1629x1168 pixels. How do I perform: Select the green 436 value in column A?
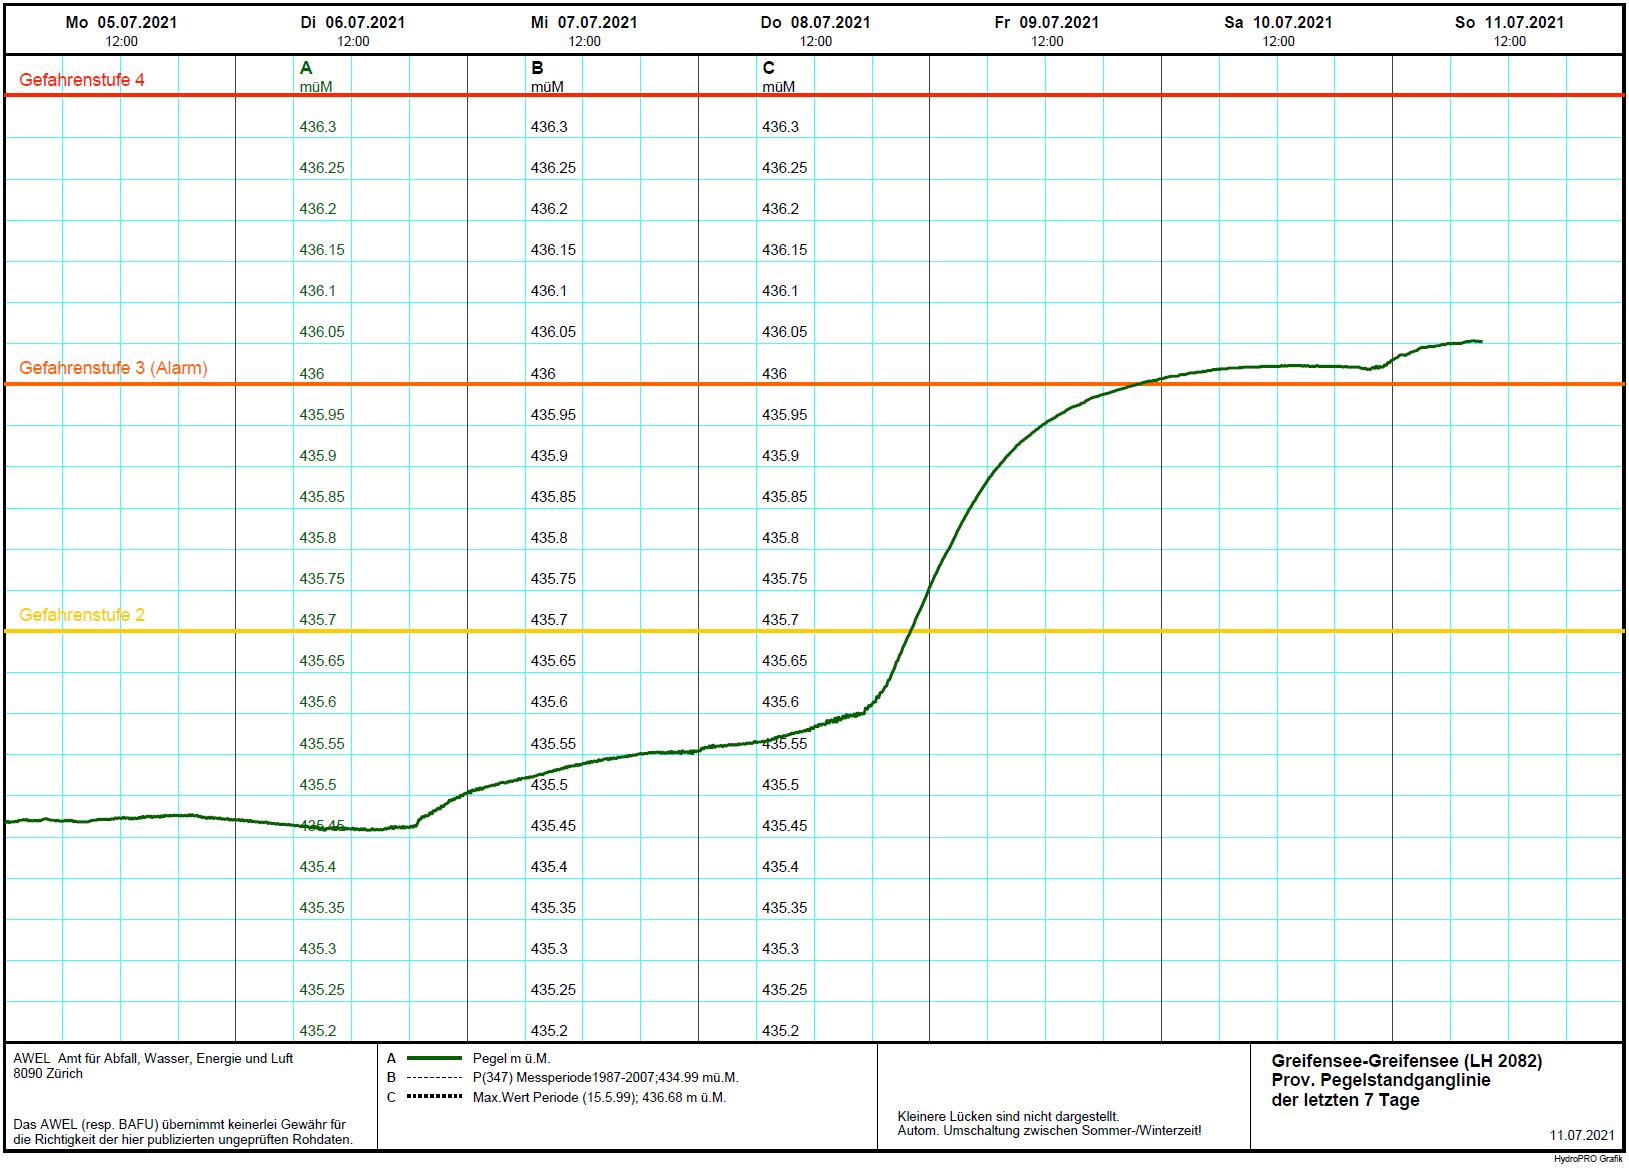[x=312, y=374]
